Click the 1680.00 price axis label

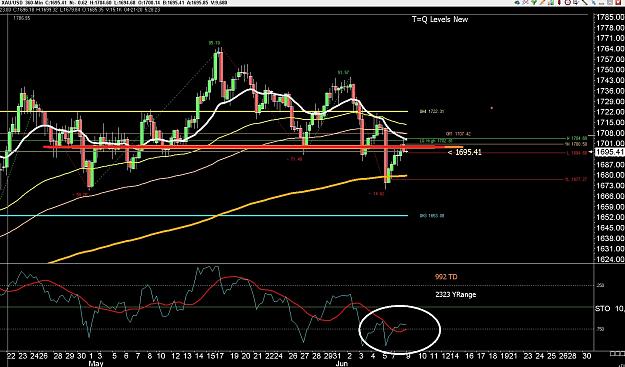(609, 175)
